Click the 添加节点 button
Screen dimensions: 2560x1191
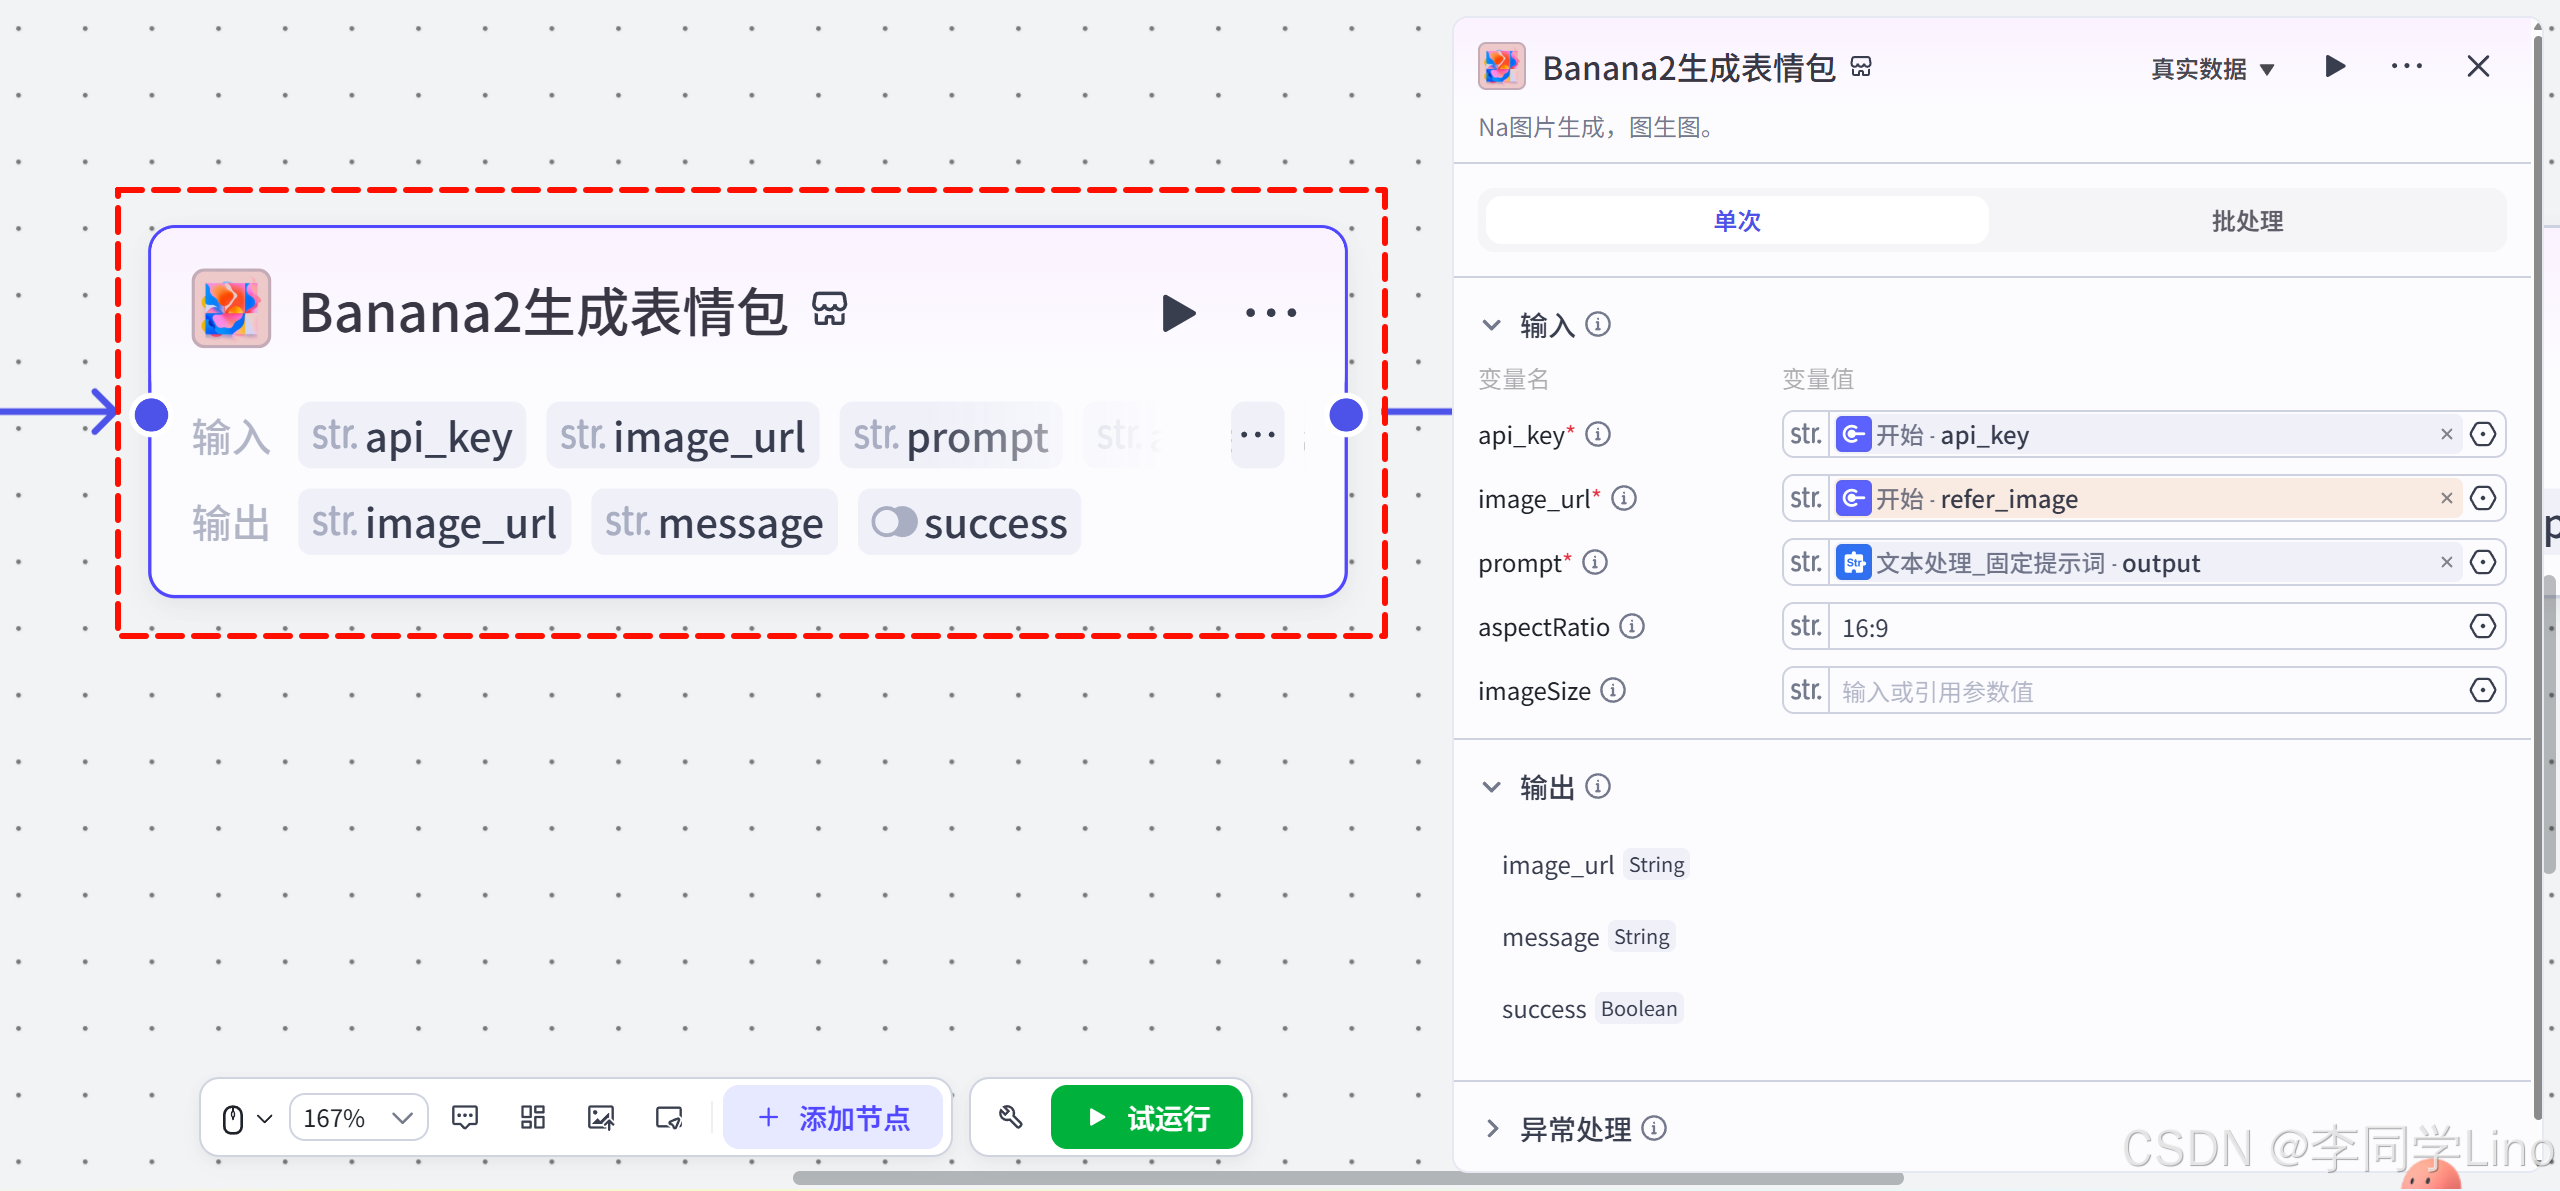pos(833,1117)
